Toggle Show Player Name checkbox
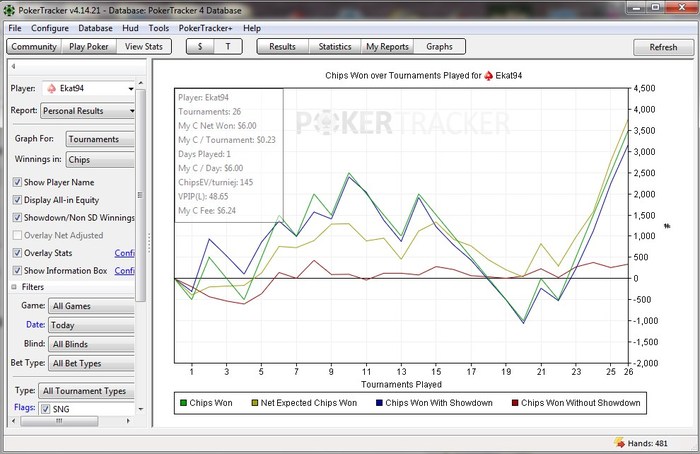700x454 pixels. [x=17, y=182]
